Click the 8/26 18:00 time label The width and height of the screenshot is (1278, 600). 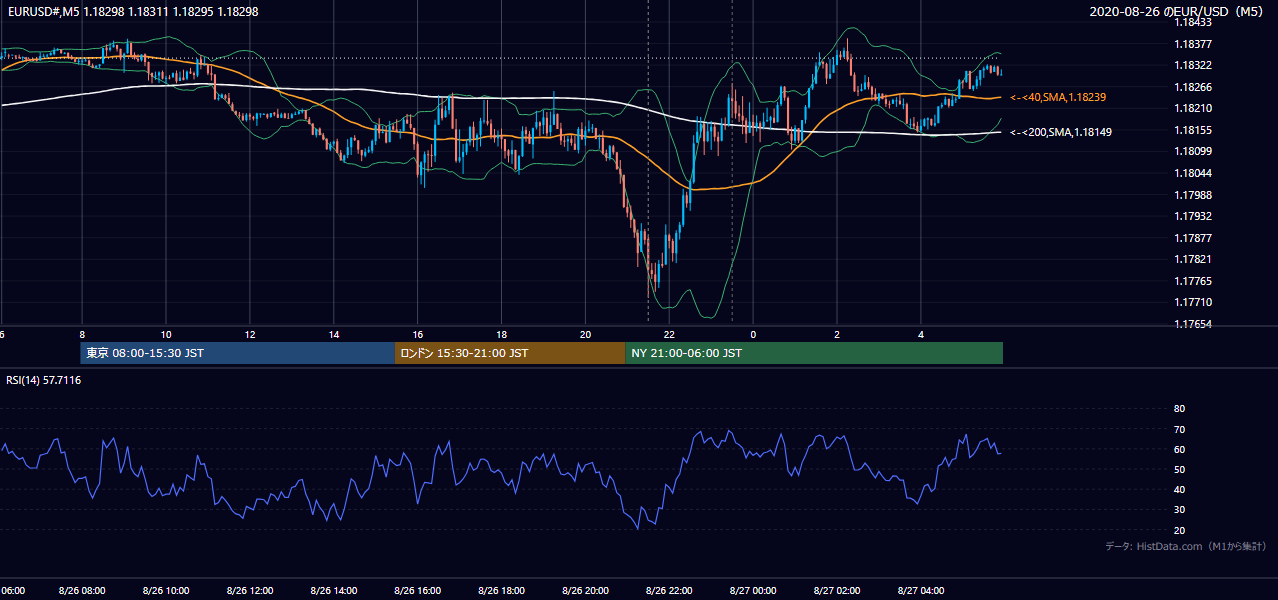coord(502,591)
